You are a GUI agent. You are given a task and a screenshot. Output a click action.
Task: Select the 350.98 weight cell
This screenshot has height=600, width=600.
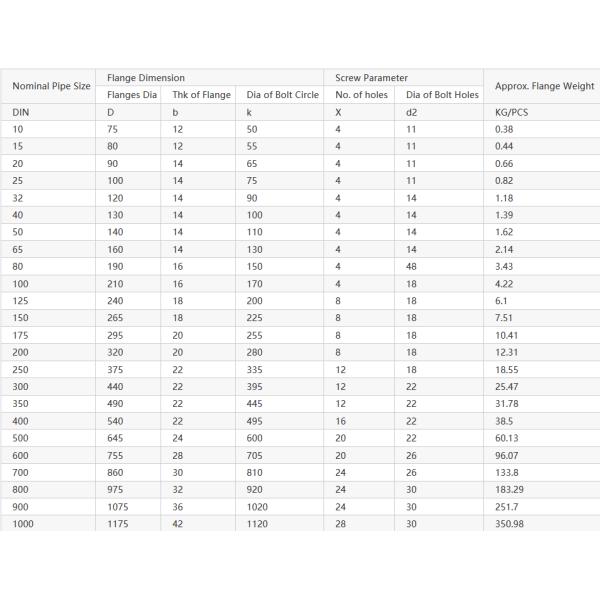[510, 523]
